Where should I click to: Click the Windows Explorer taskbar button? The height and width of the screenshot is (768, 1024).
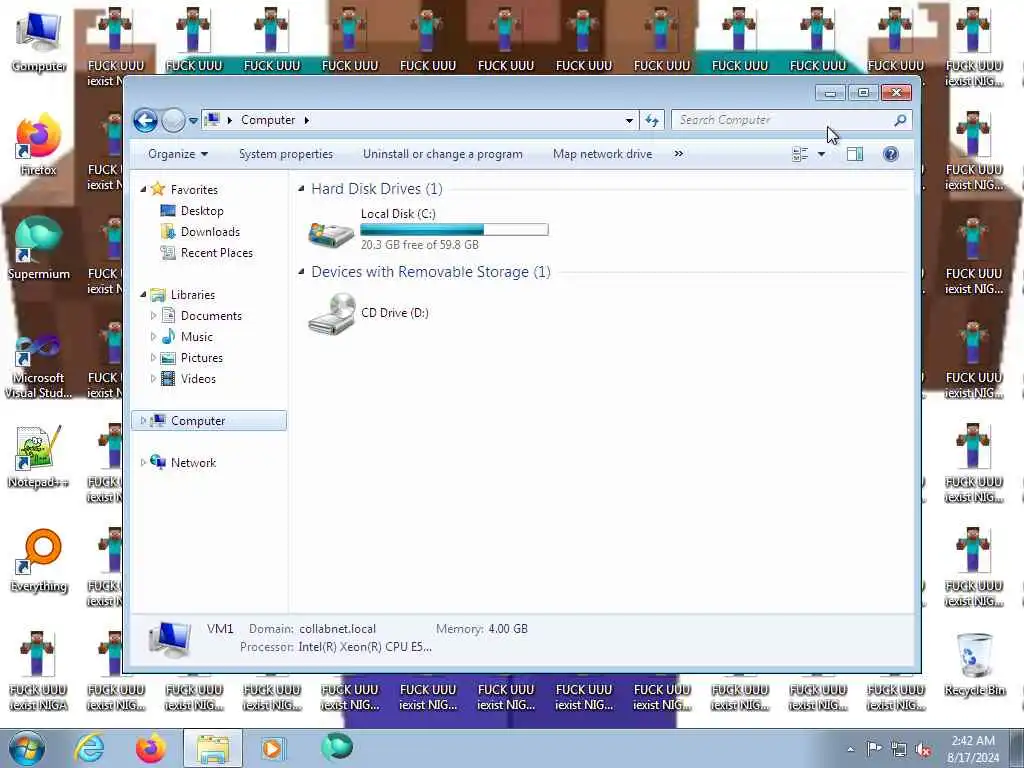[213, 748]
